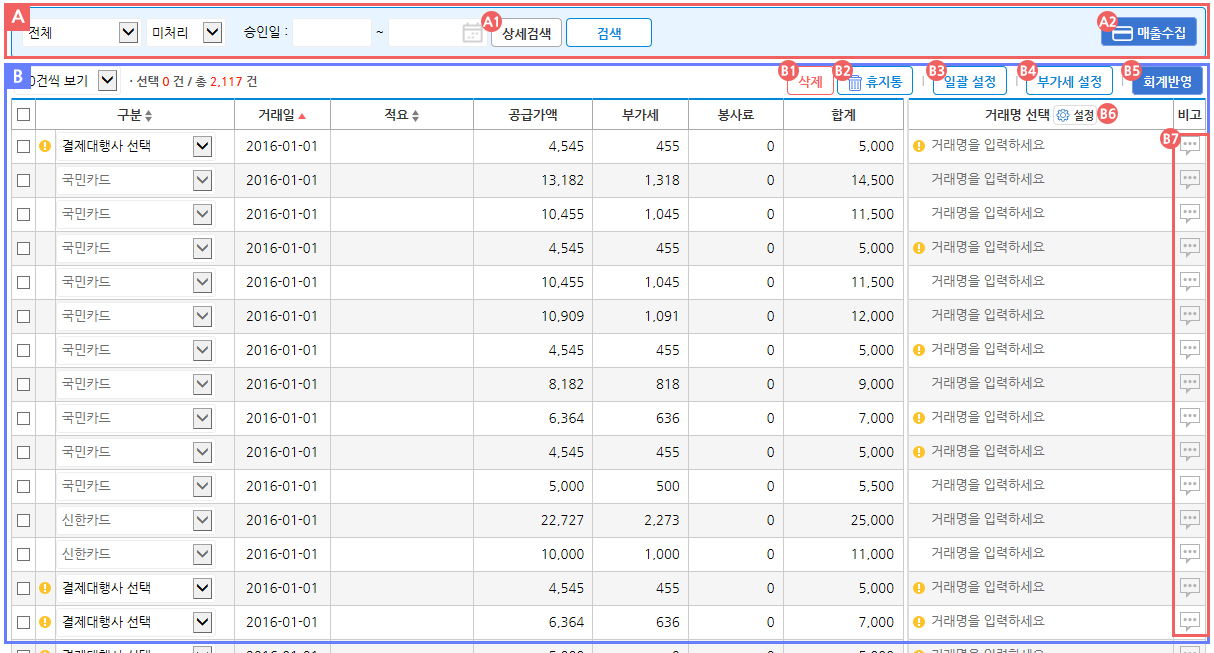Toggle the select-all checkbox in the header
The width and height of the screenshot is (1214, 653).
point(23,116)
